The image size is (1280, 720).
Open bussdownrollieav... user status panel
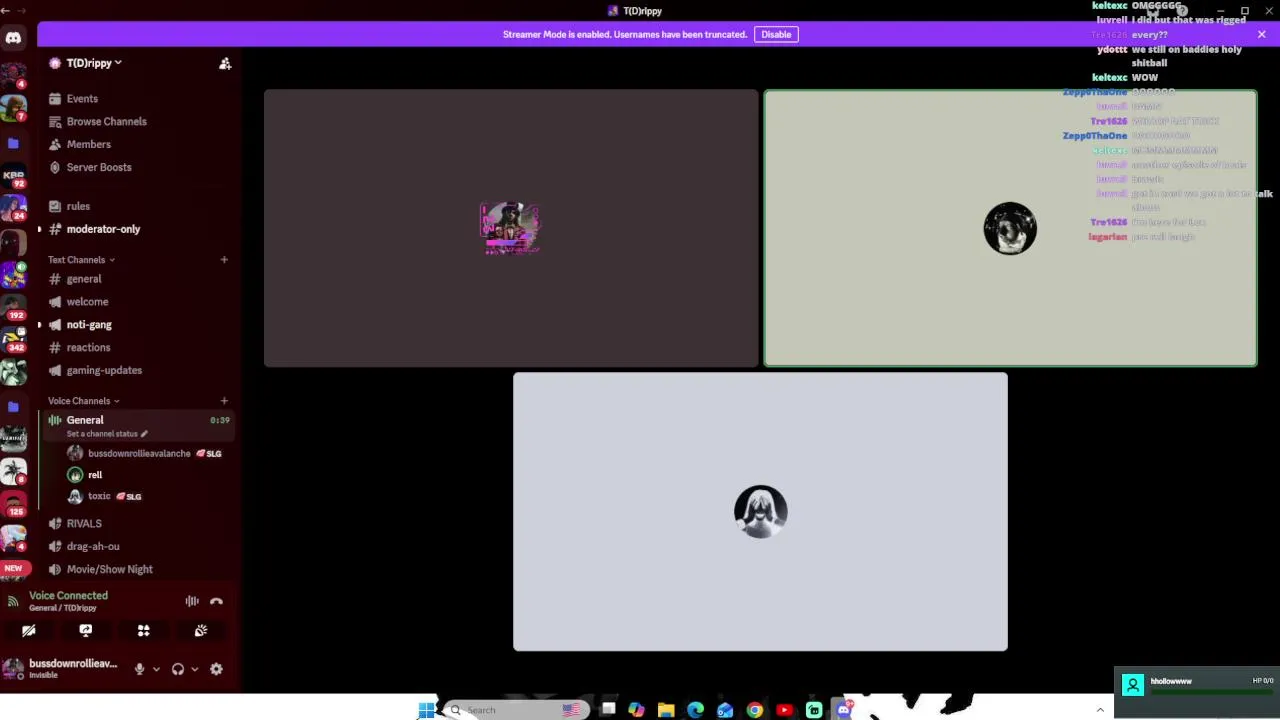[62, 668]
